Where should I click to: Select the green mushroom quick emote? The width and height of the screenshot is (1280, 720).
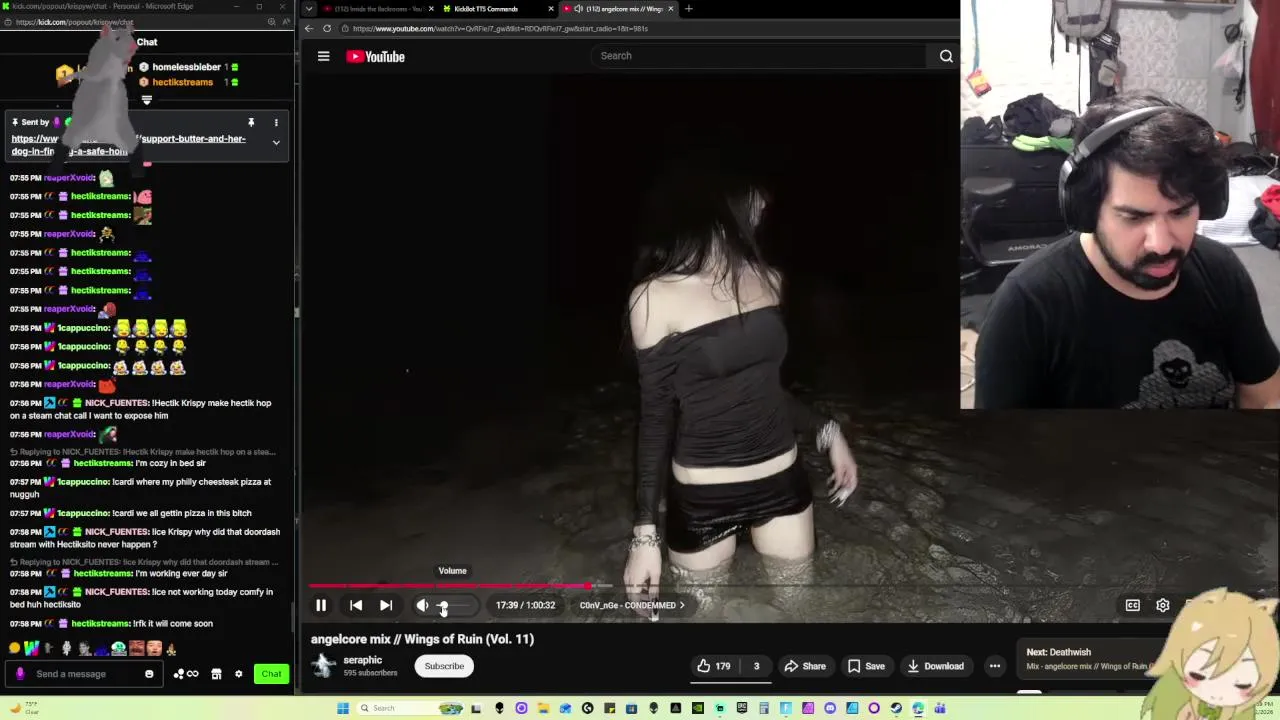pyautogui.click(x=119, y=648)
